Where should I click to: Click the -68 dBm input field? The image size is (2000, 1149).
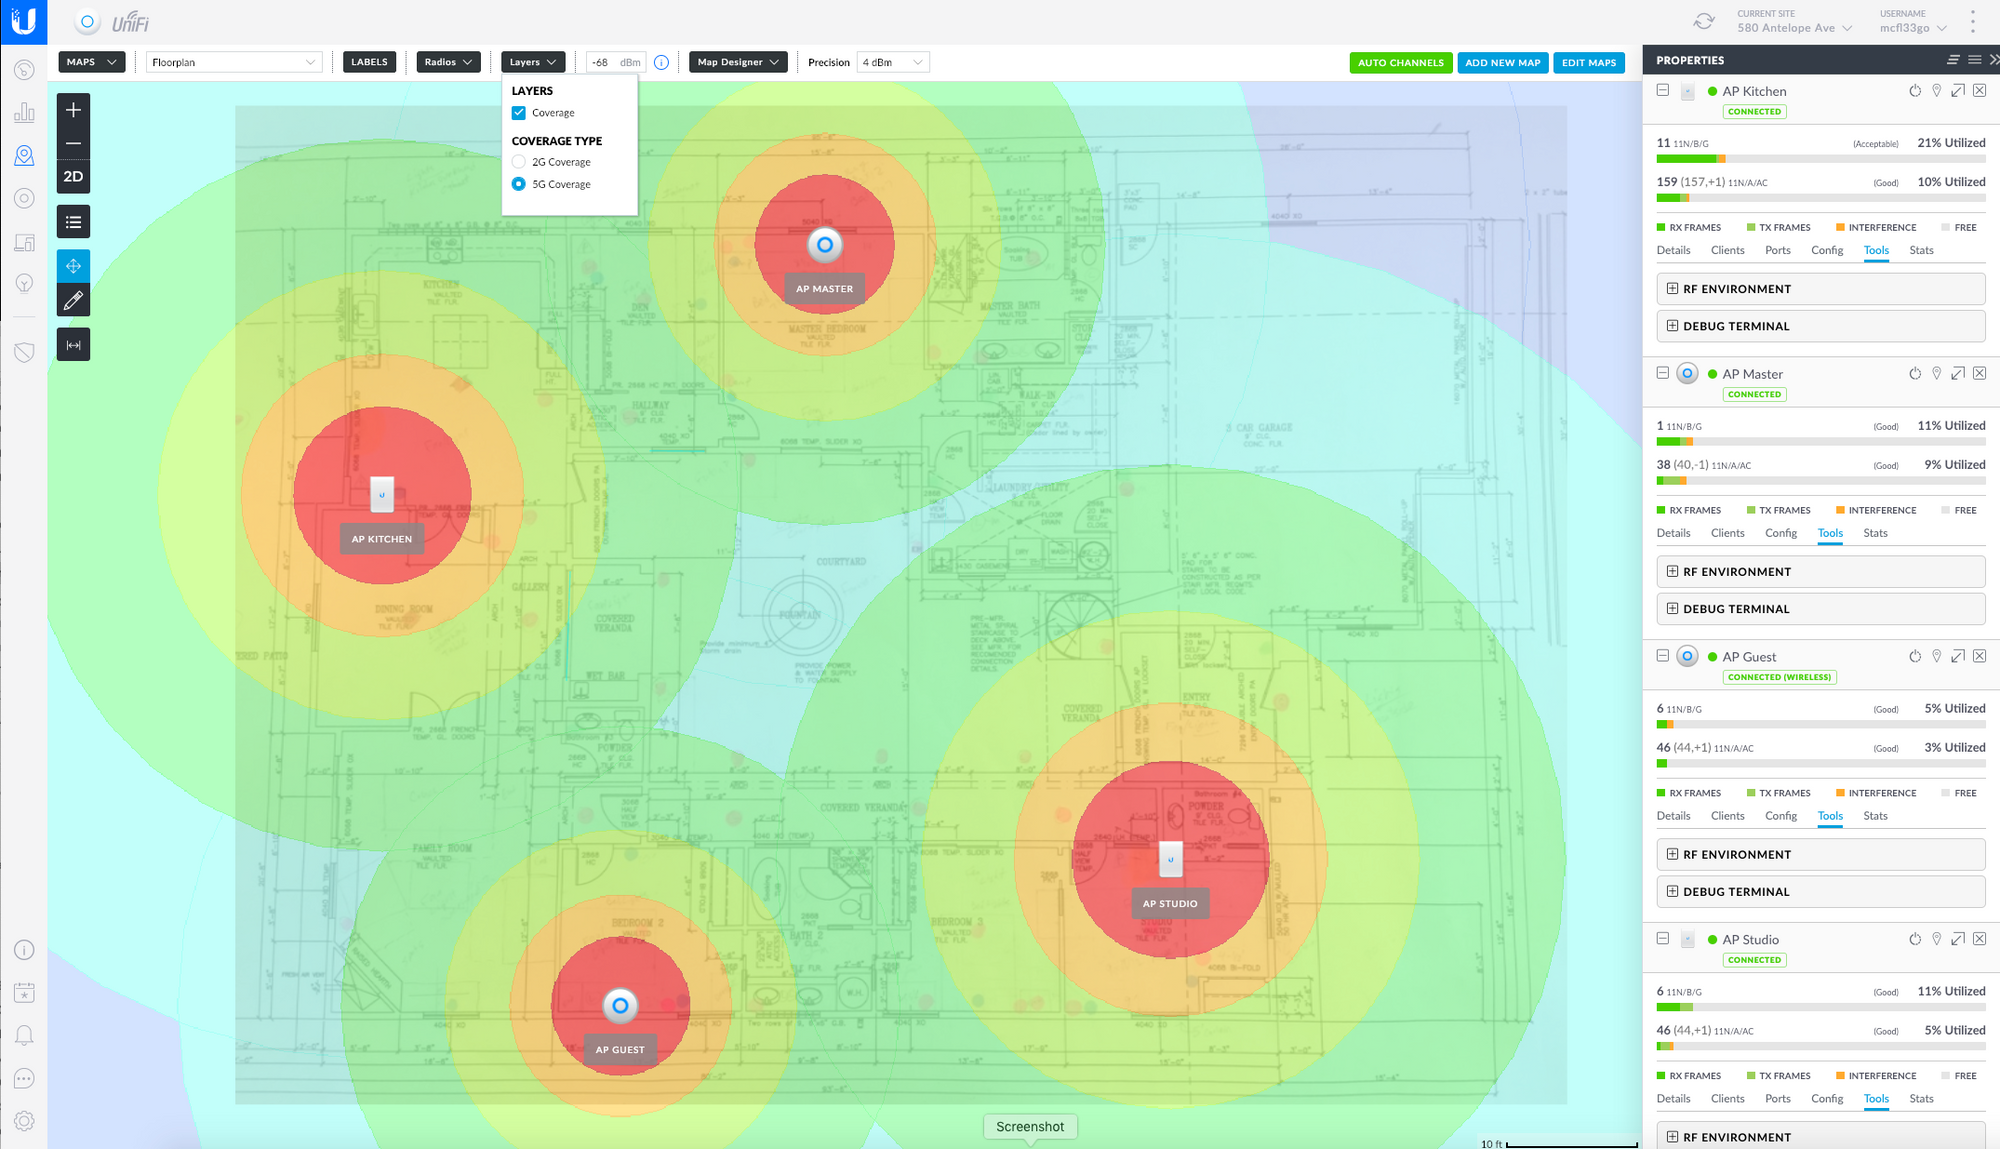click(603, 62)
